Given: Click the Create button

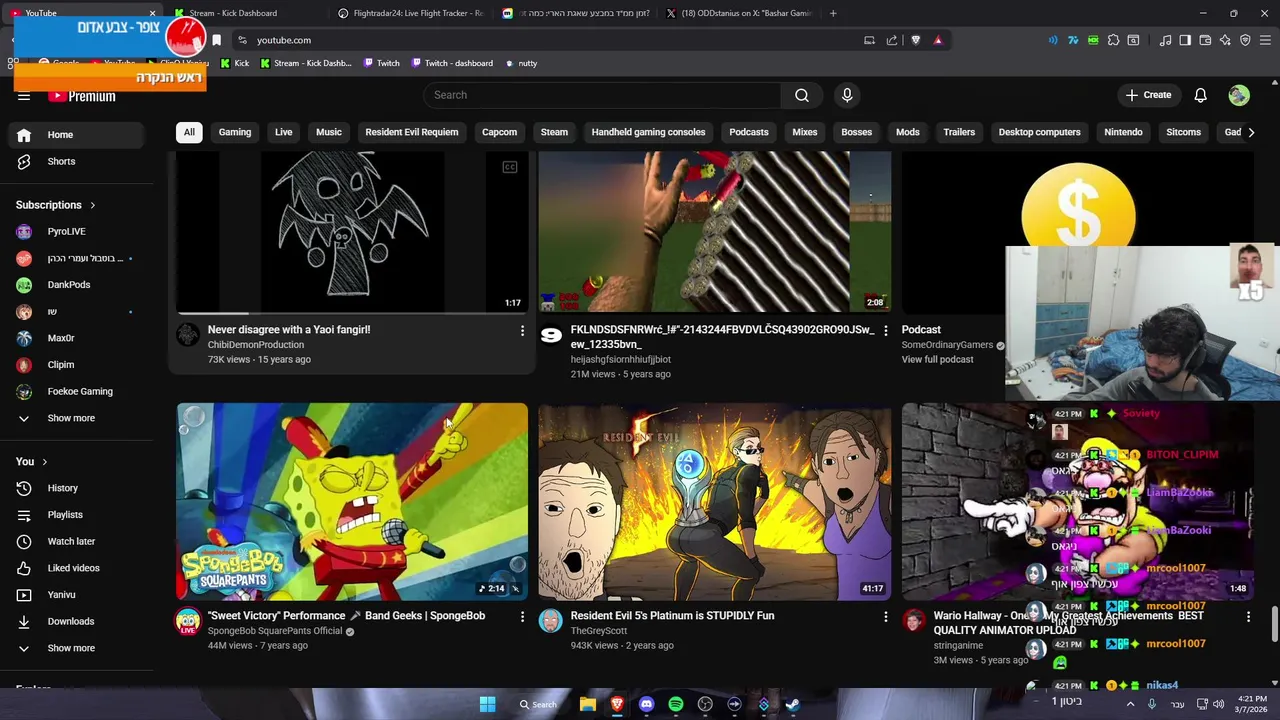Looking at the screenshot, I should (1148, 95).
